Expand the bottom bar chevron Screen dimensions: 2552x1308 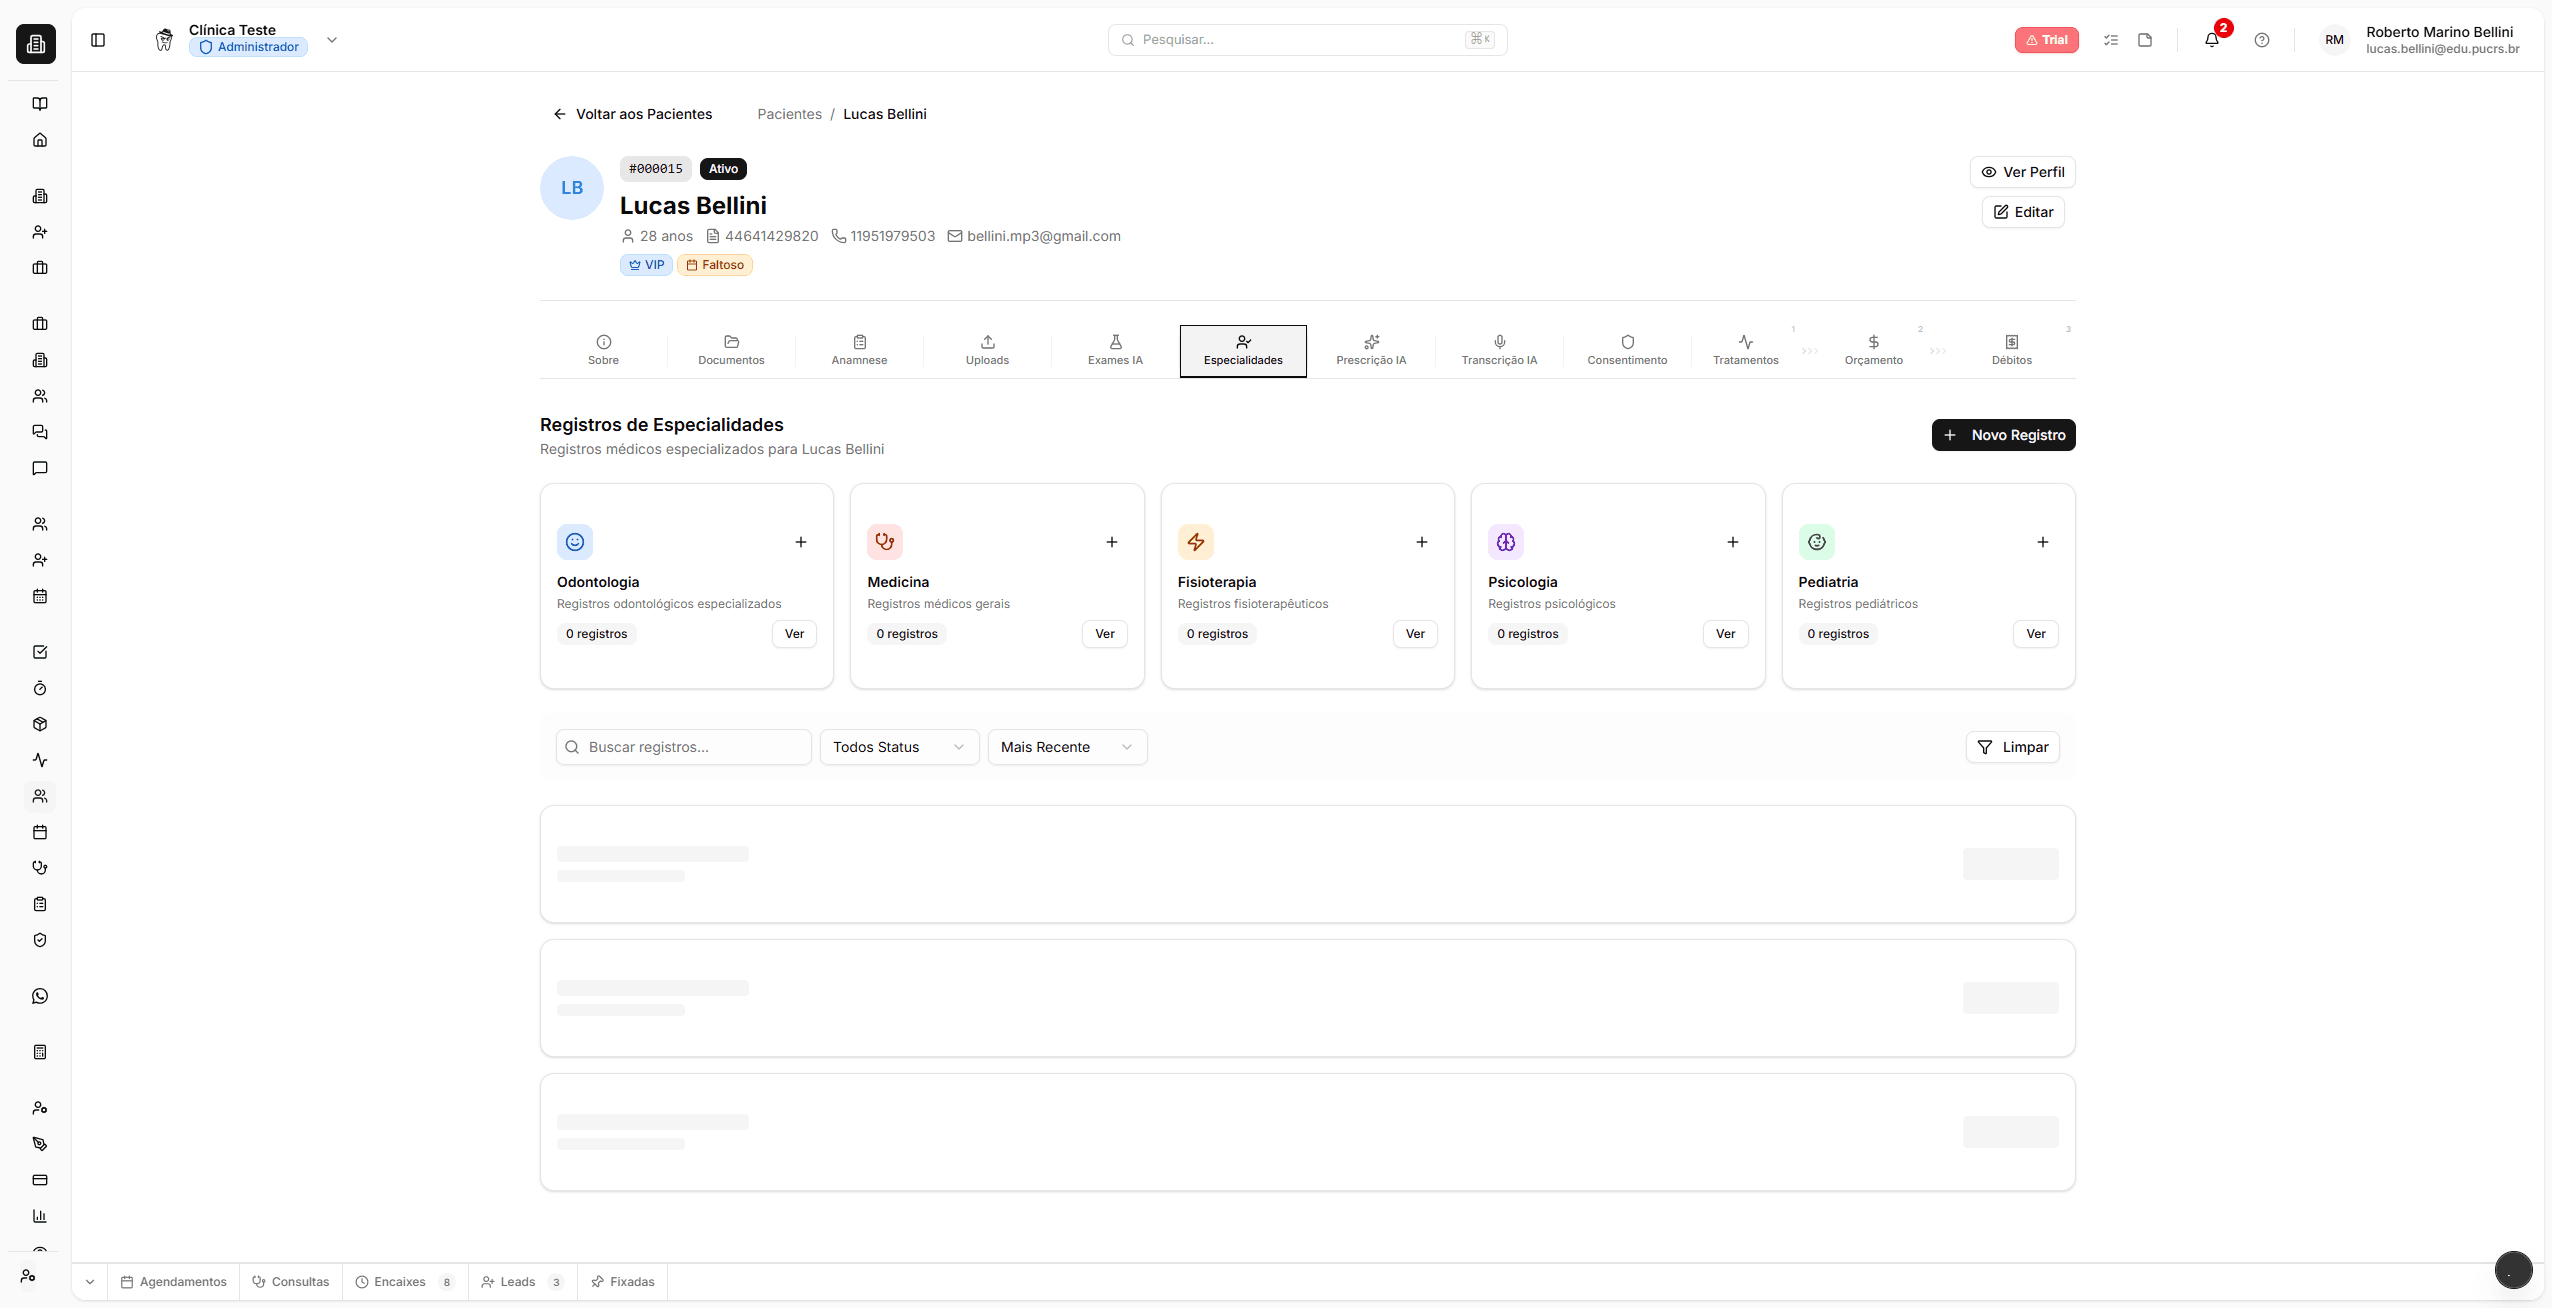pos(90,1282)
